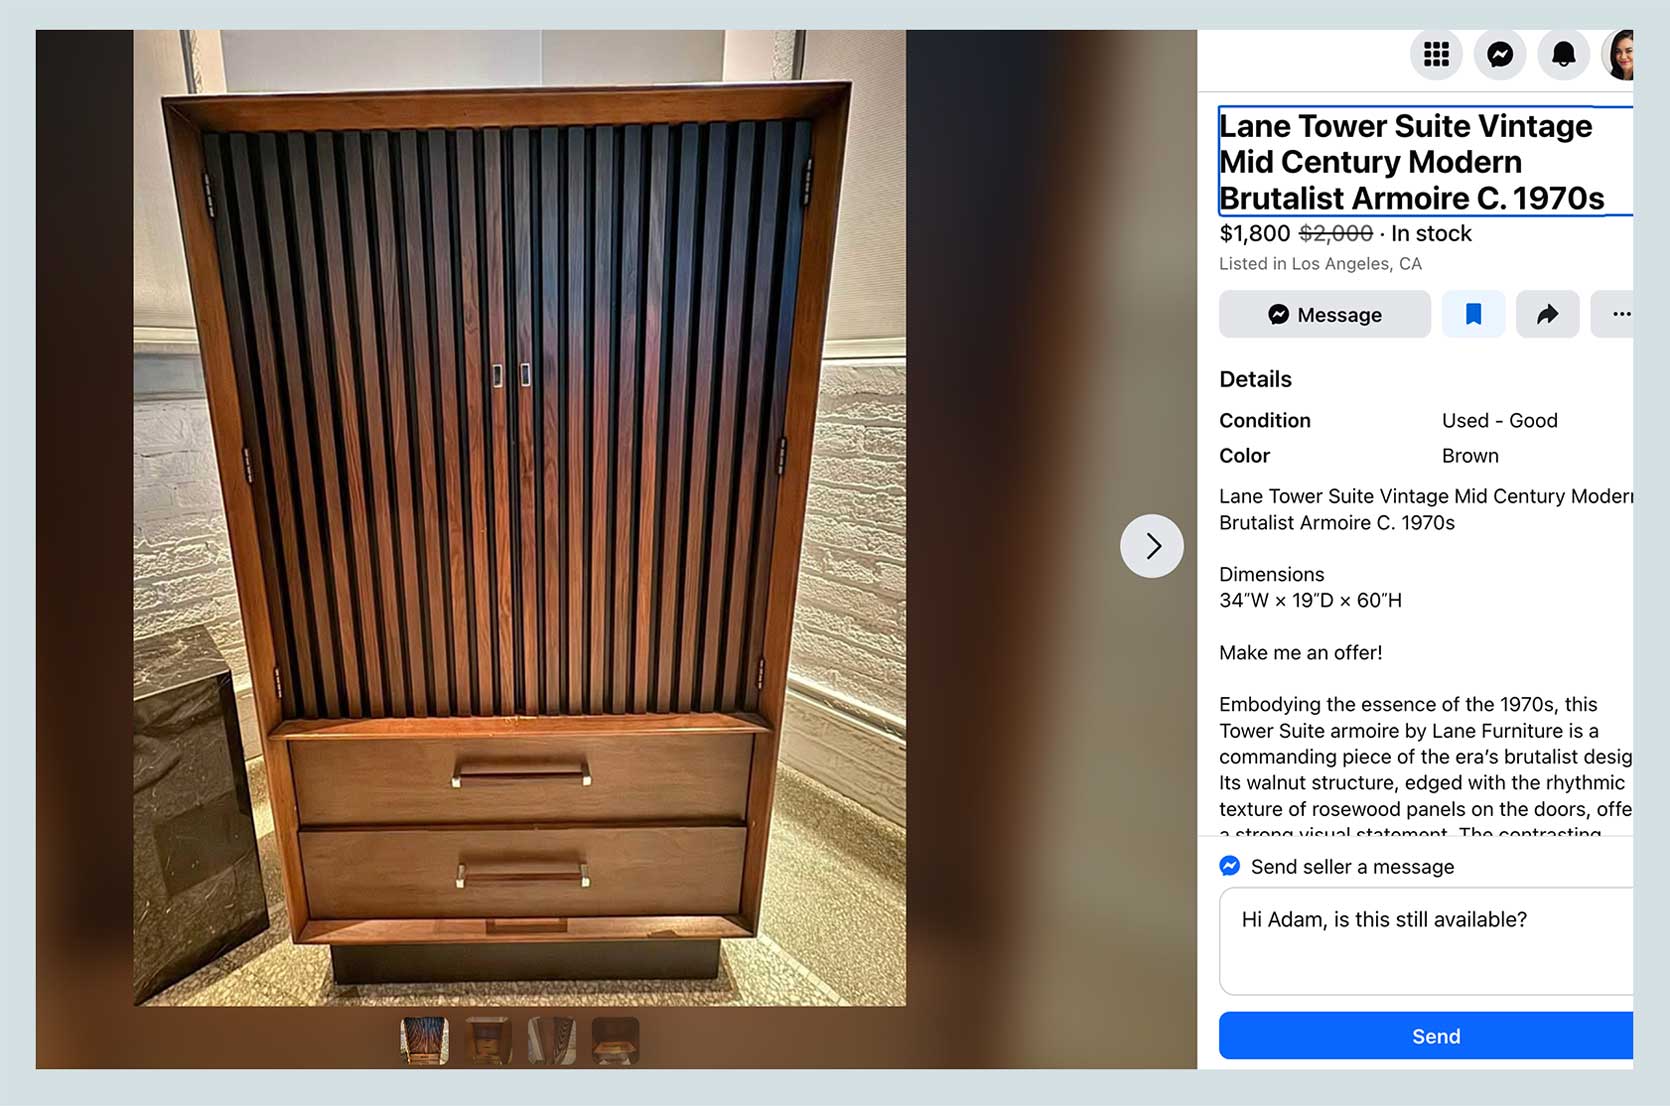Open Messenger from the top bar
1670x1106 pixels.
click(1500, 54)
